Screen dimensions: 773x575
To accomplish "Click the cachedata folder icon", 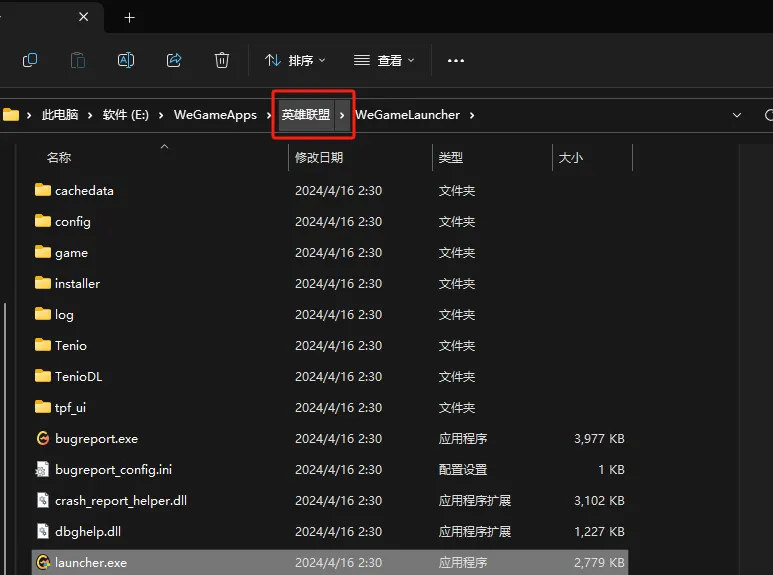I will 43,190.
